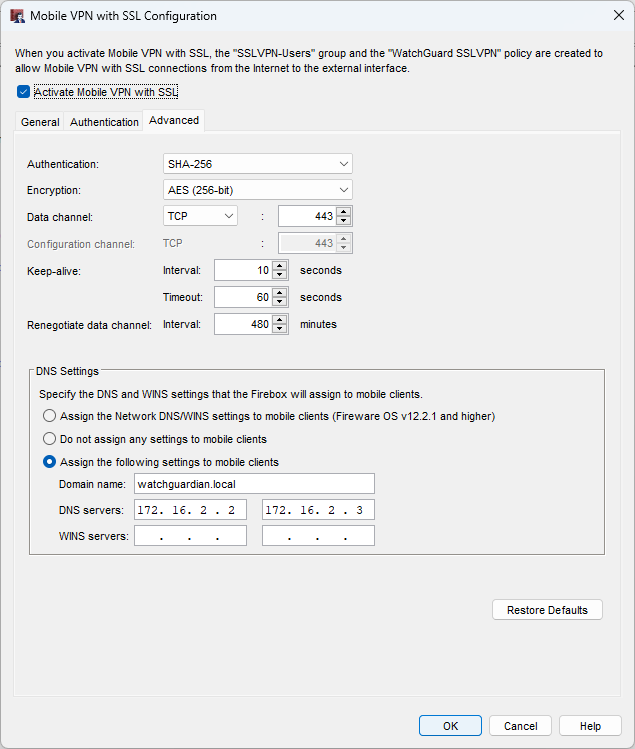Decrease the Keep-alive Timeout value
The width and height of the screenshot is (635, 749).
coord(280,302)
